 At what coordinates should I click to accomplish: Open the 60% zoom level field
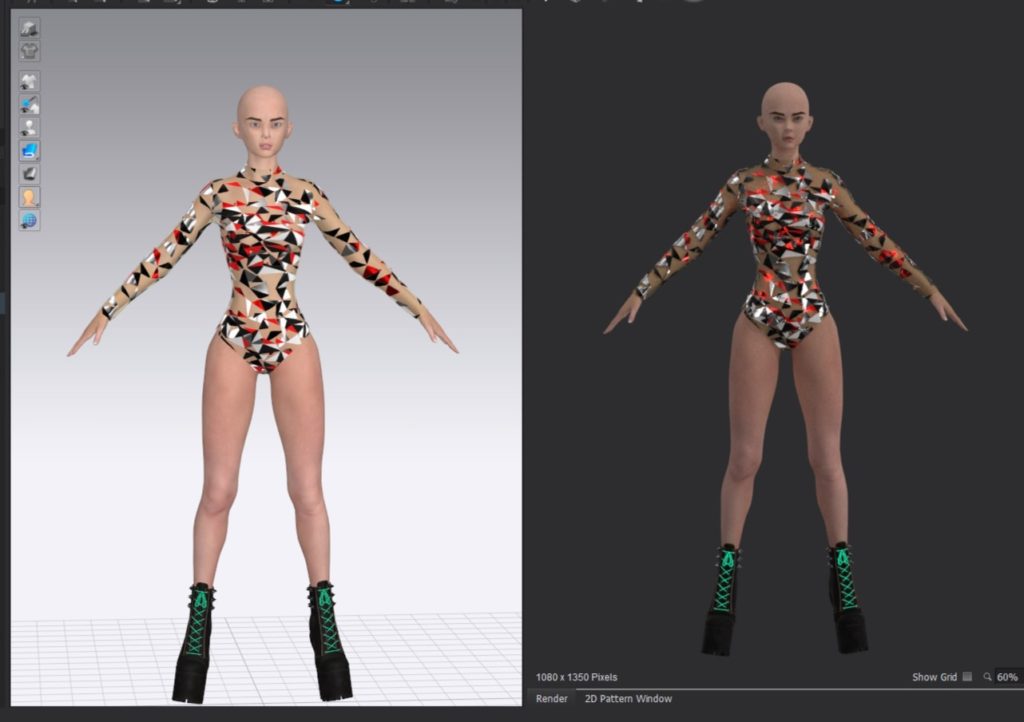[1007, 677]
